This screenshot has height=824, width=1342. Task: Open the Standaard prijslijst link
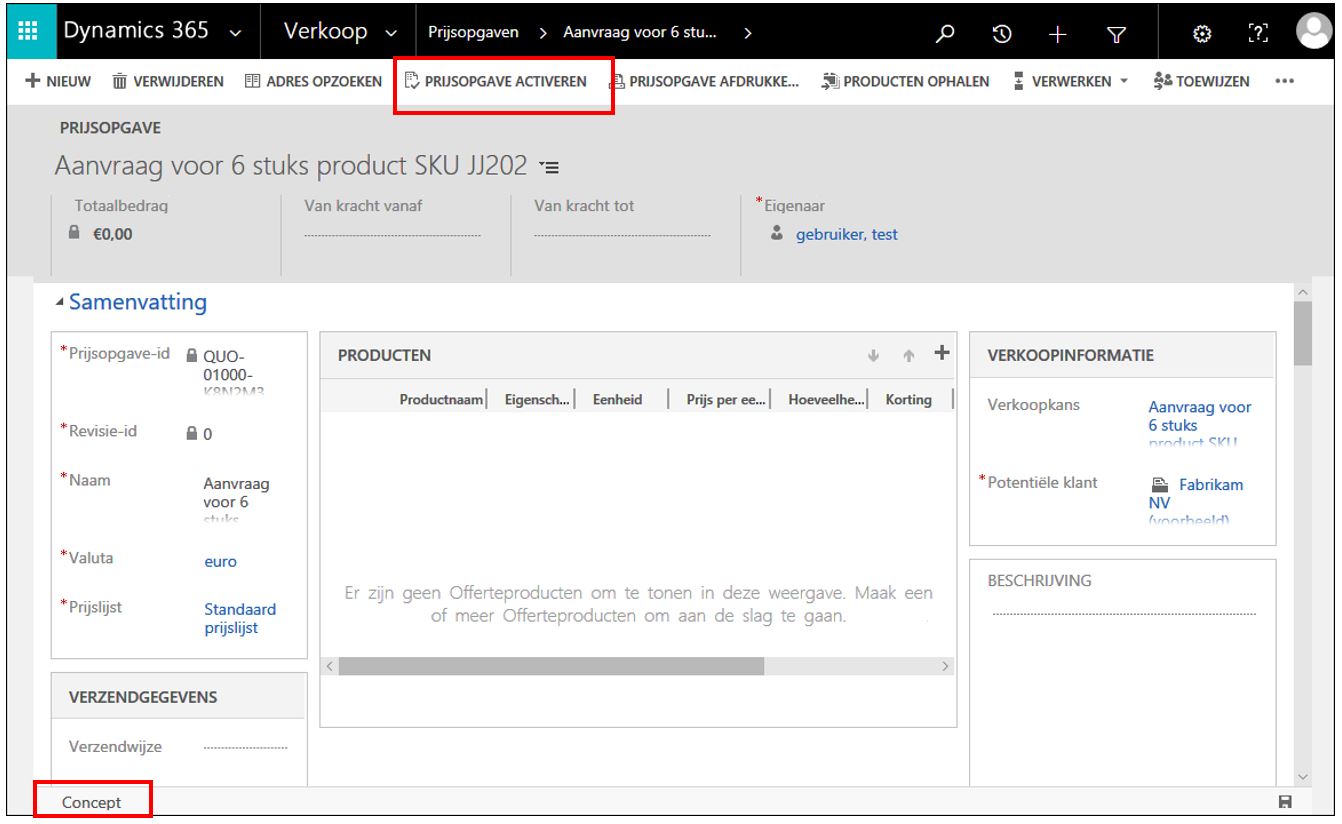coord(240,618)
